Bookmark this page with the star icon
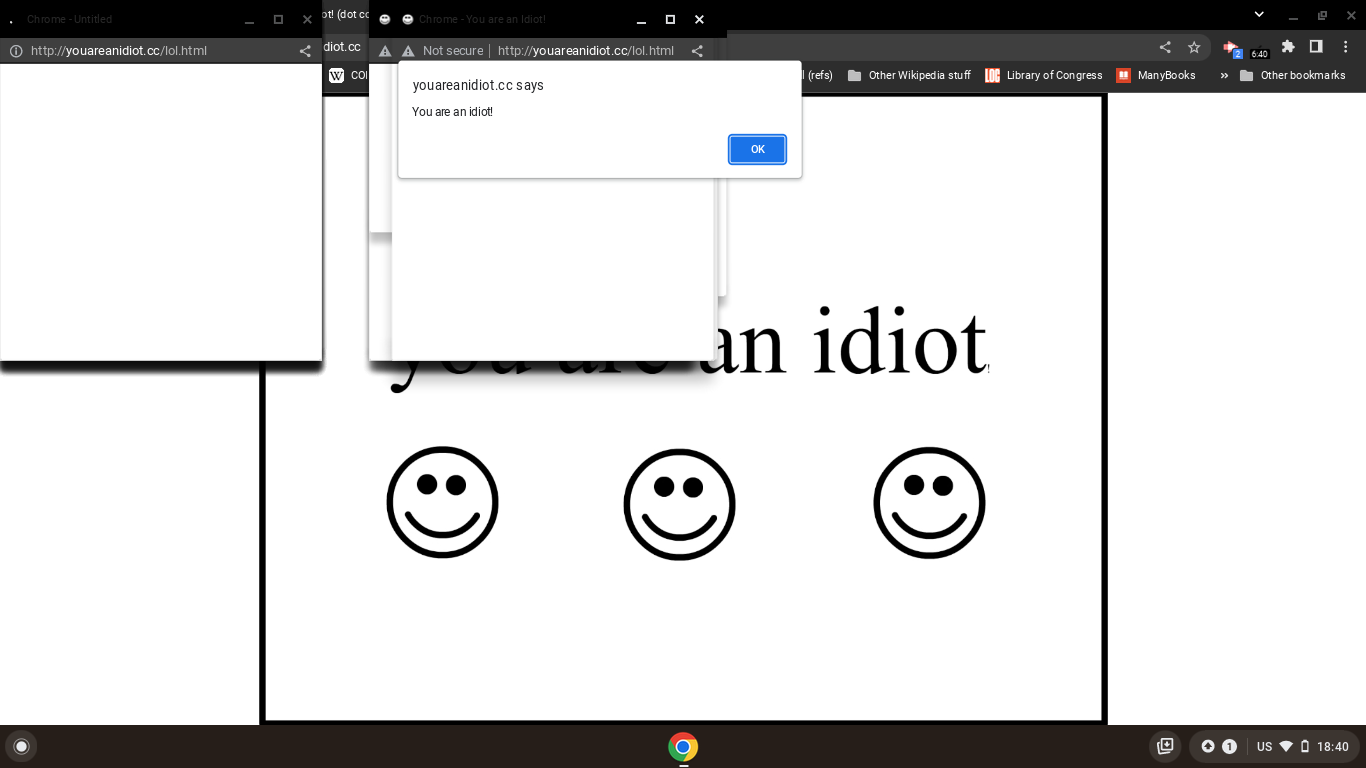Viewport: 1366px width, 768px height. (1194, 47)
